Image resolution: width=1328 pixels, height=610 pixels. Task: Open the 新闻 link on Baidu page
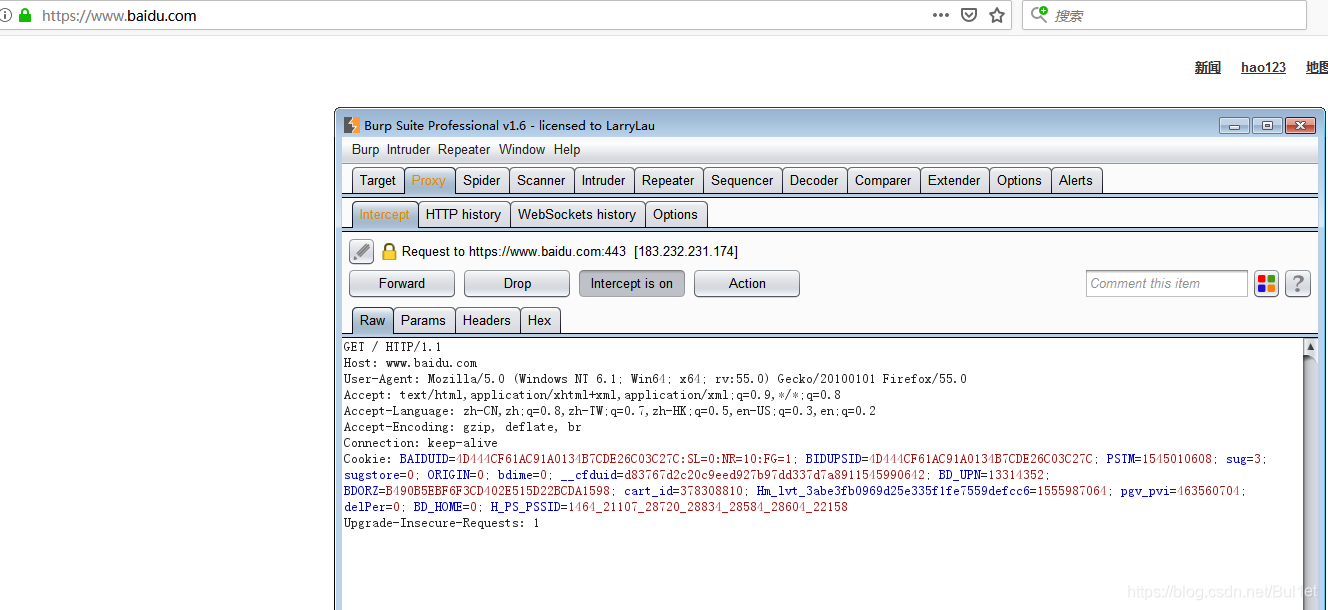pyautogui.click(x=1208, y=68)
